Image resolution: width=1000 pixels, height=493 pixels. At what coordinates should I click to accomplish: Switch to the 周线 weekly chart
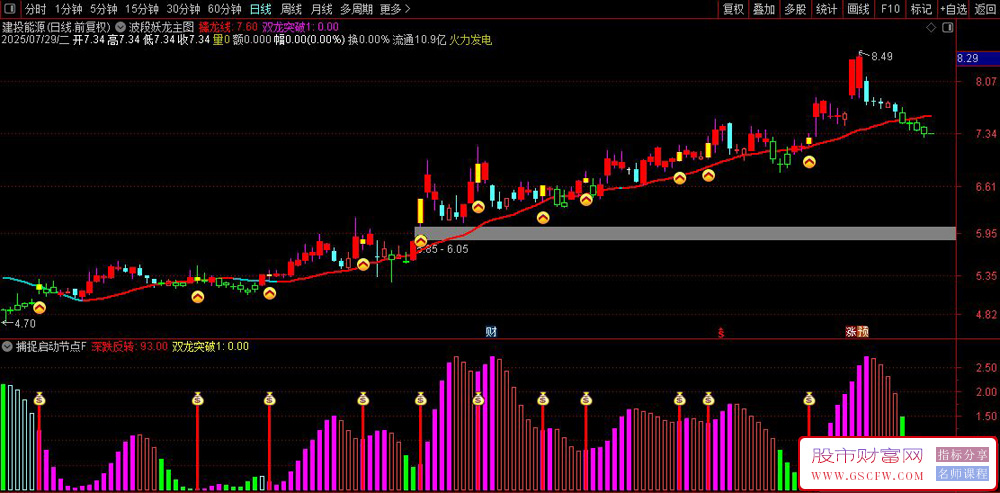(x=291, y=10)
